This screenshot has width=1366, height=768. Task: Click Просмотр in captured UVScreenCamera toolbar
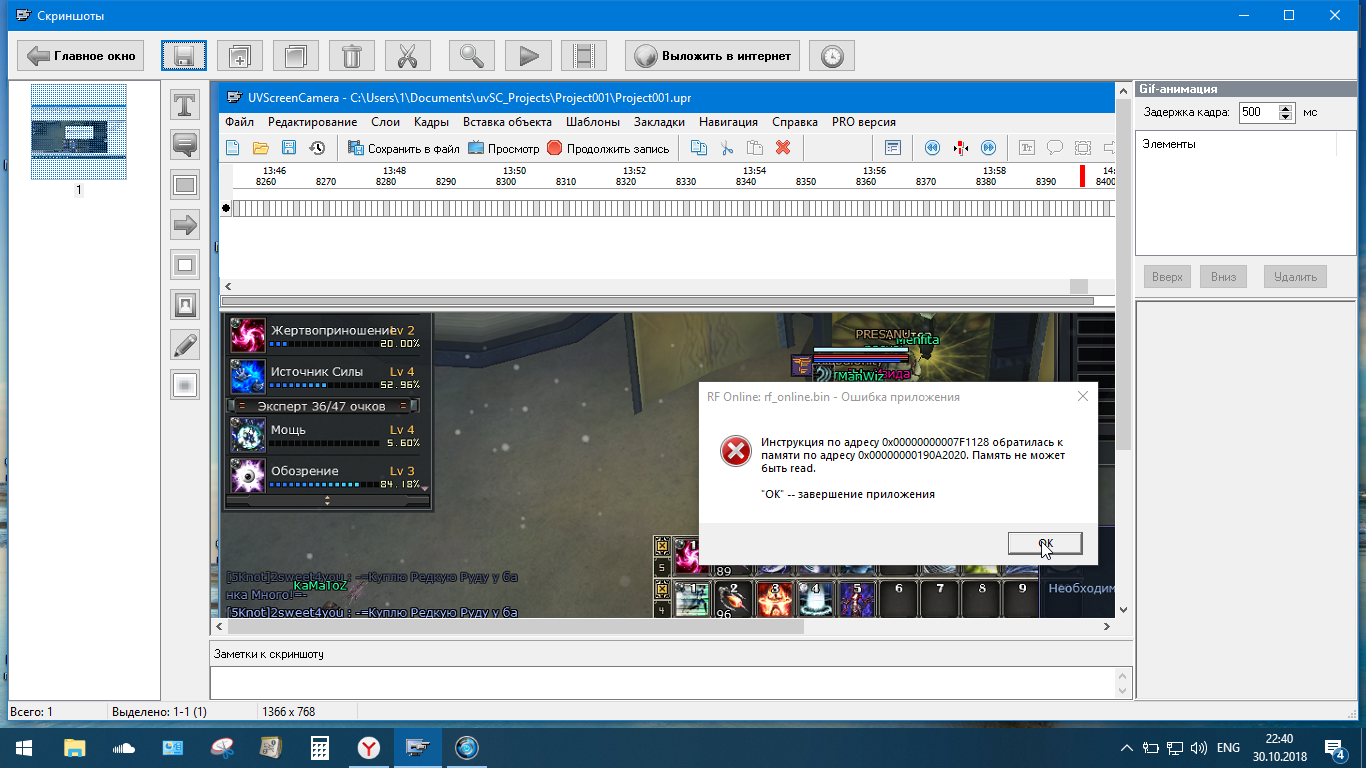pyautogui.click(x=504, y=148)
